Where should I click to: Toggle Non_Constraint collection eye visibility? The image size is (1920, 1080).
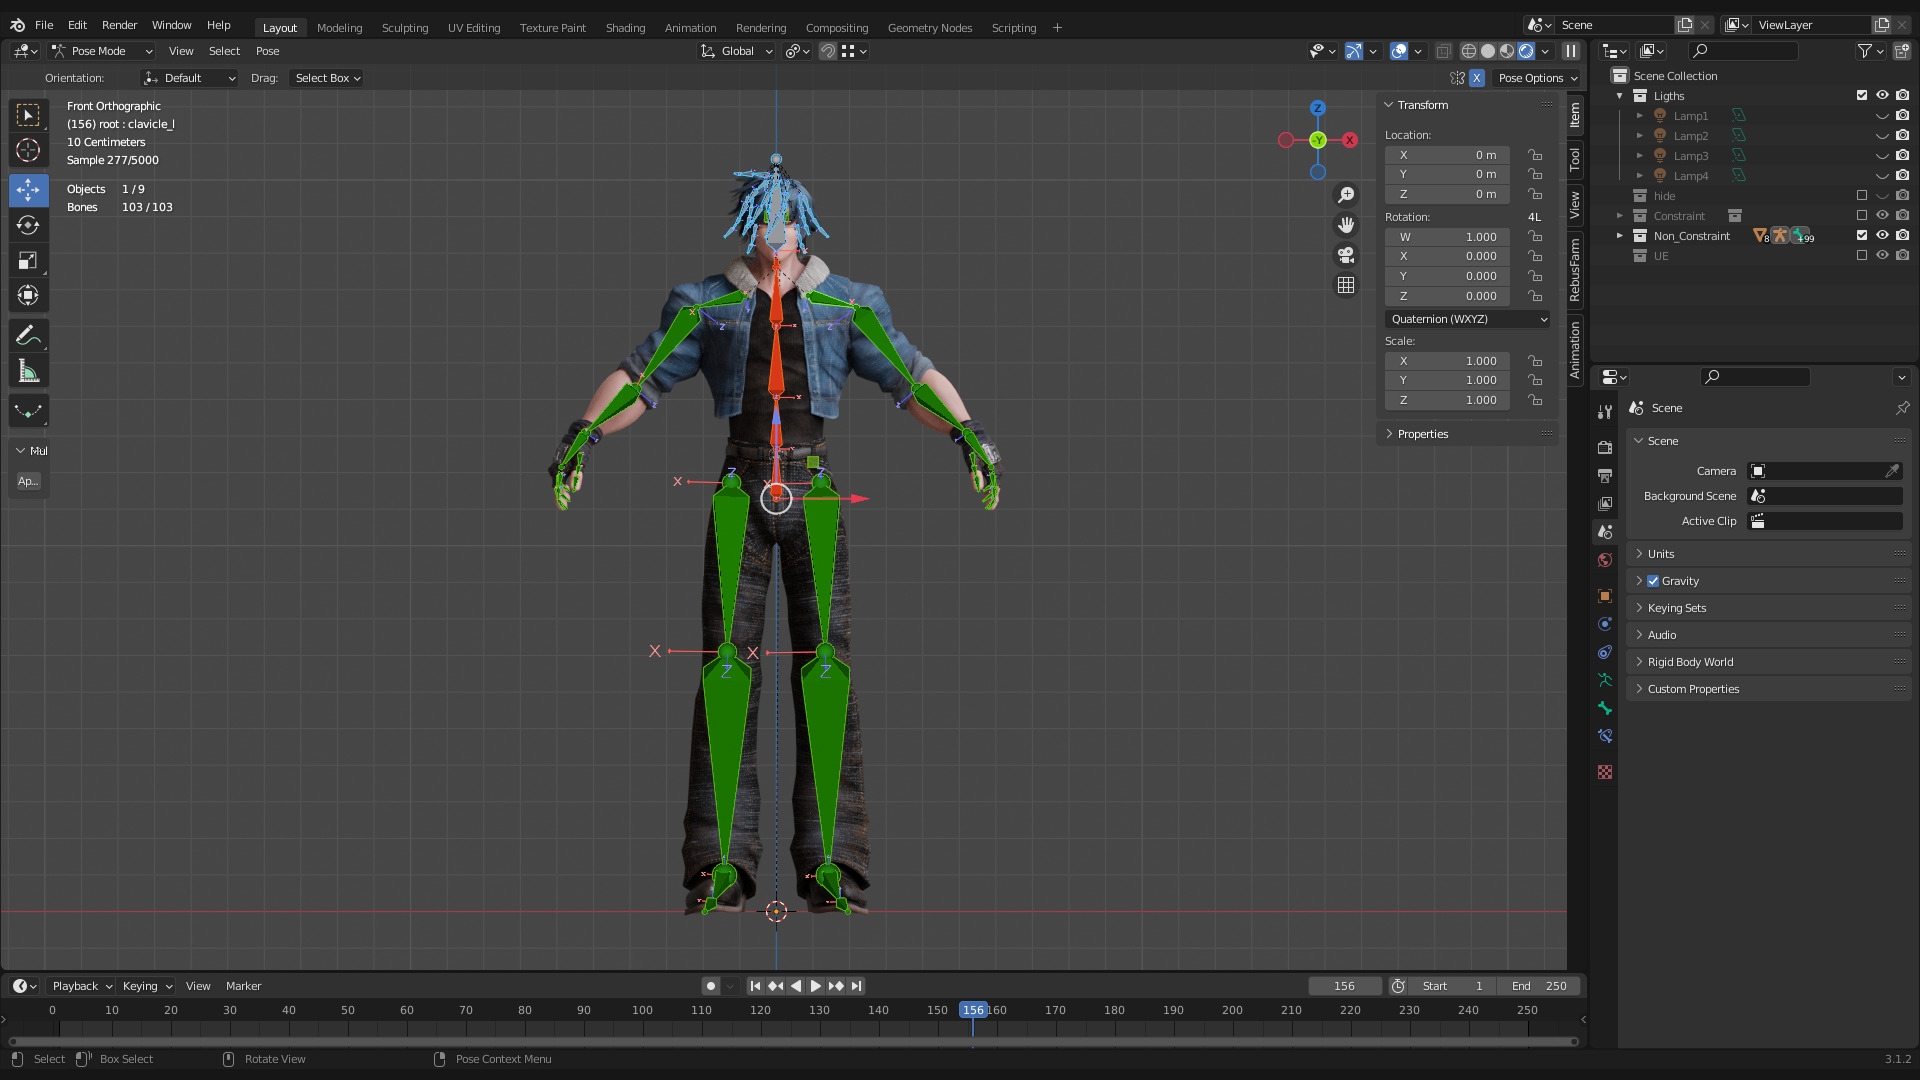(x=1882, y=236)
